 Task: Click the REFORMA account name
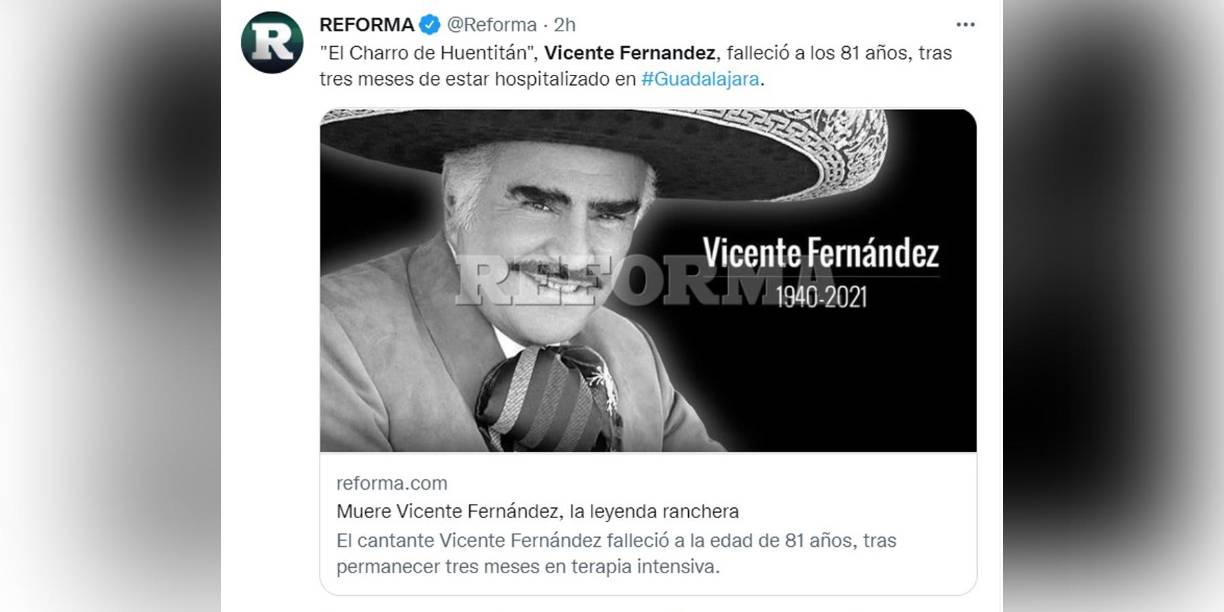(366, 25)
